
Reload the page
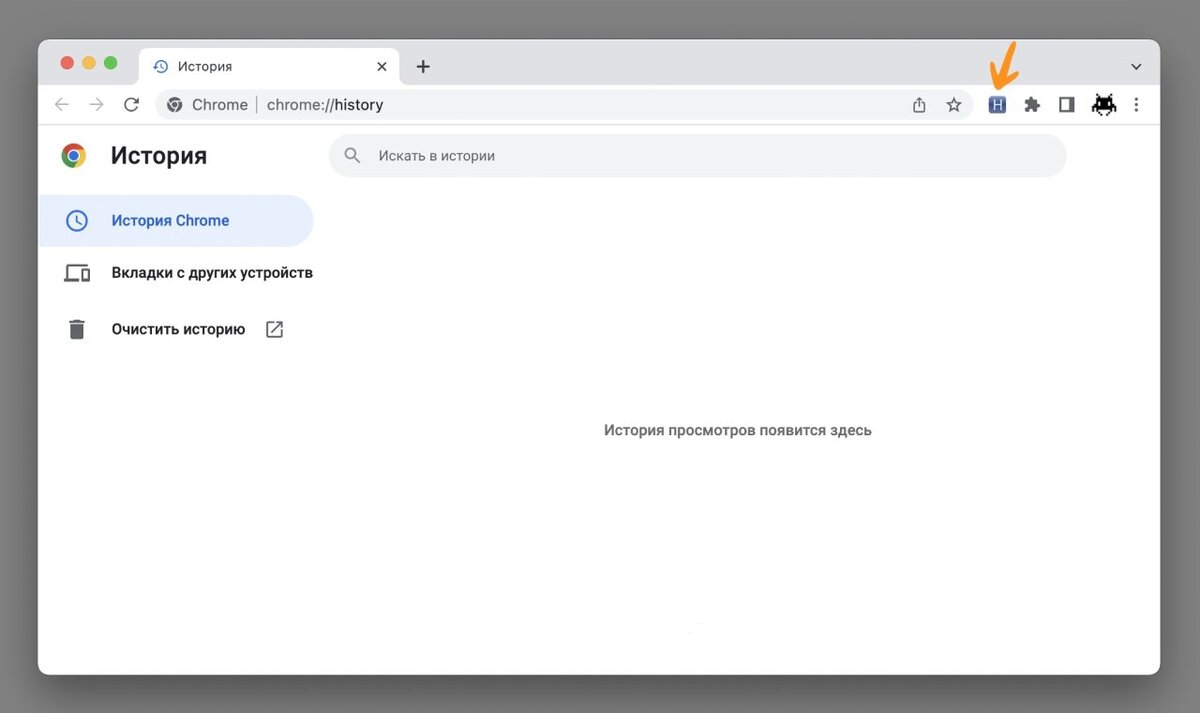[x=131, y=104]
